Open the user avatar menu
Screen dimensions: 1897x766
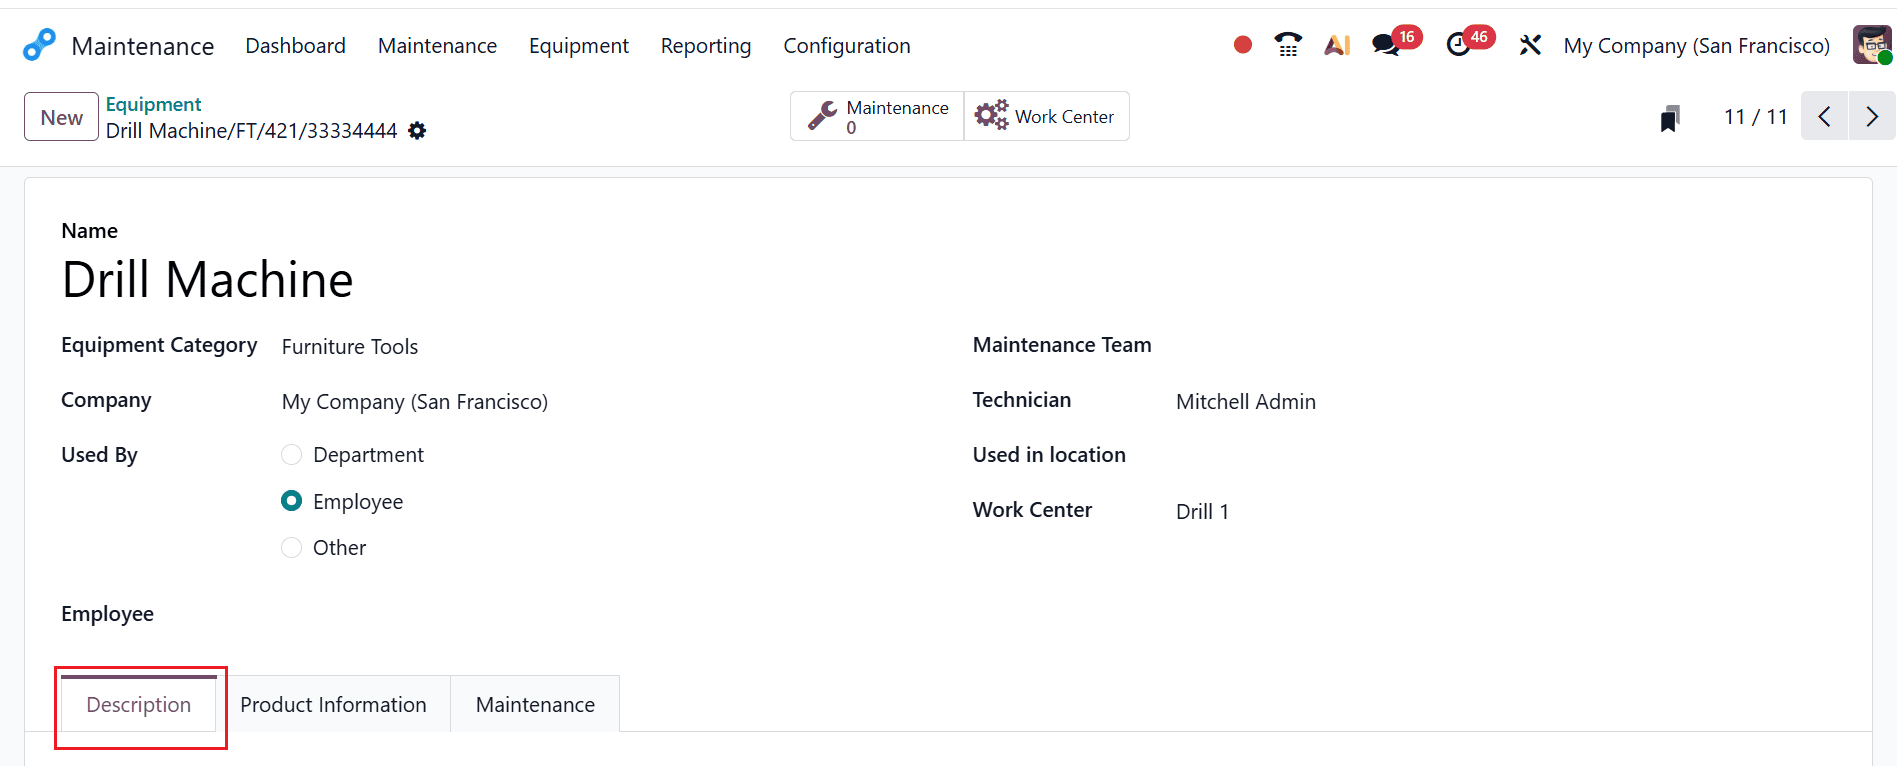(1872, 45)
